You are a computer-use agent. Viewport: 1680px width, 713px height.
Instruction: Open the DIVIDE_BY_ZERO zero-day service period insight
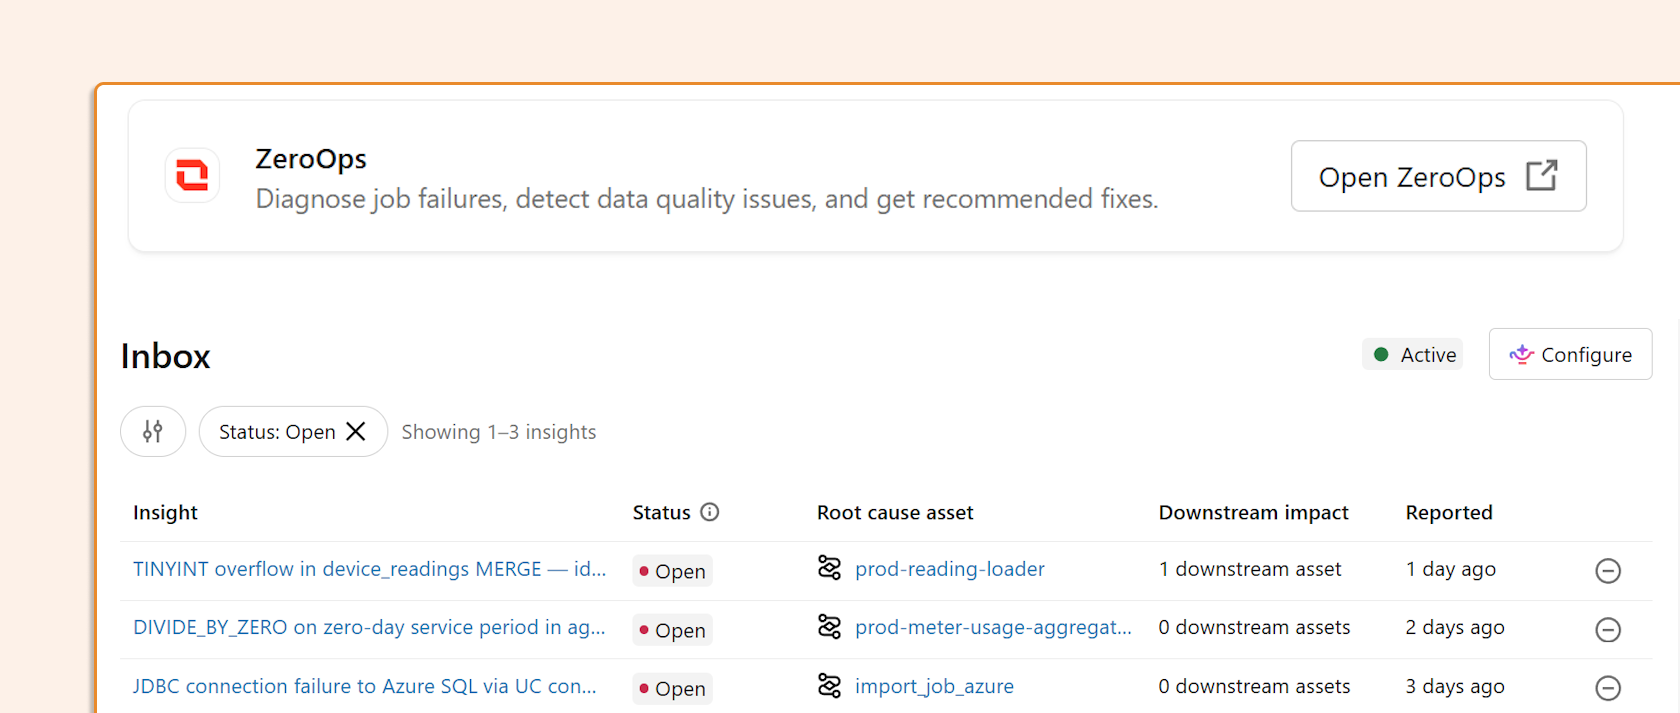click(x=369, y=627)
